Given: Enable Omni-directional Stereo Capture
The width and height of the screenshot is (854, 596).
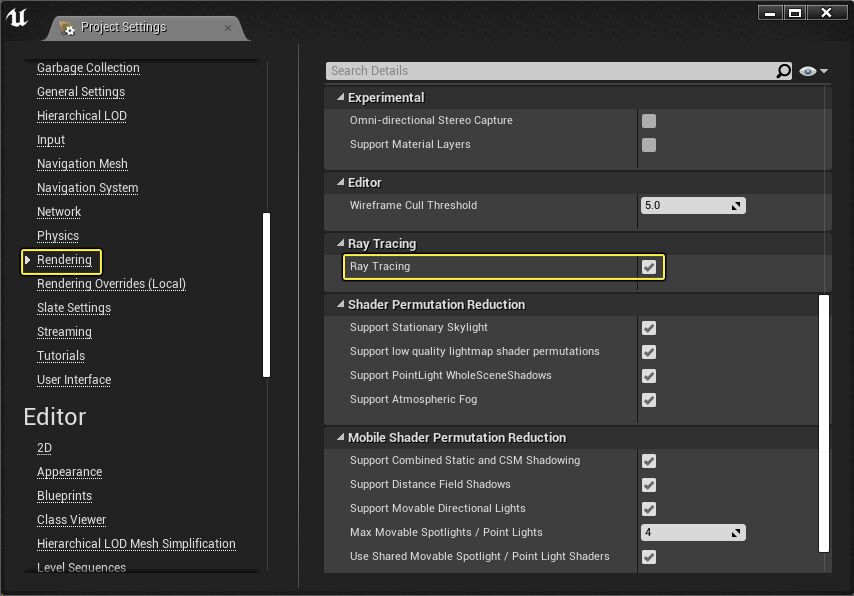Looking at the screenshot, I should pos(649,120).
